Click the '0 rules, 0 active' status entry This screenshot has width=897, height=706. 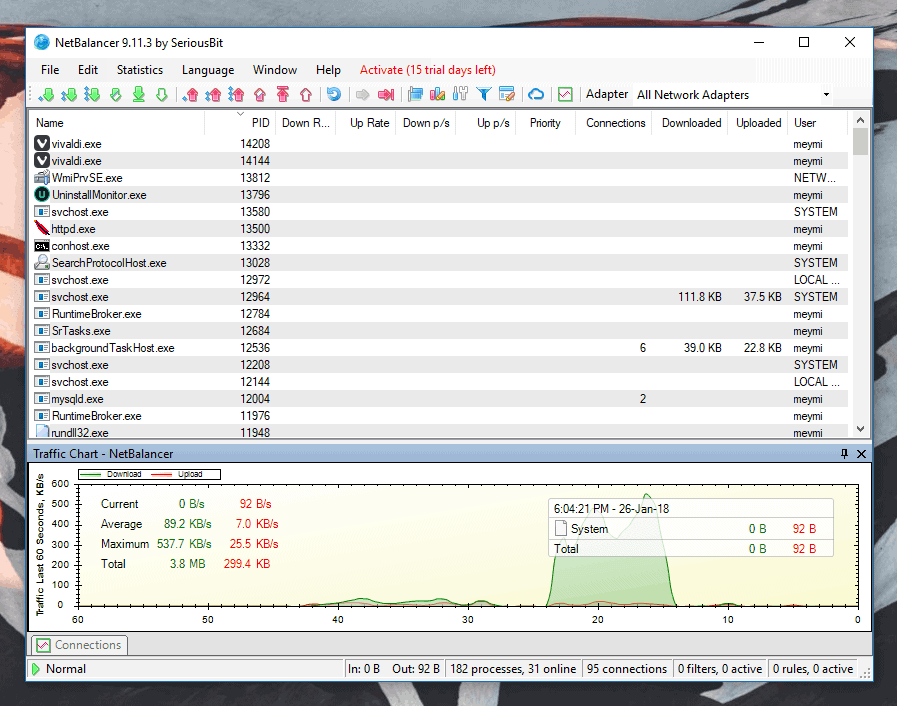click(x=813, y=669)
